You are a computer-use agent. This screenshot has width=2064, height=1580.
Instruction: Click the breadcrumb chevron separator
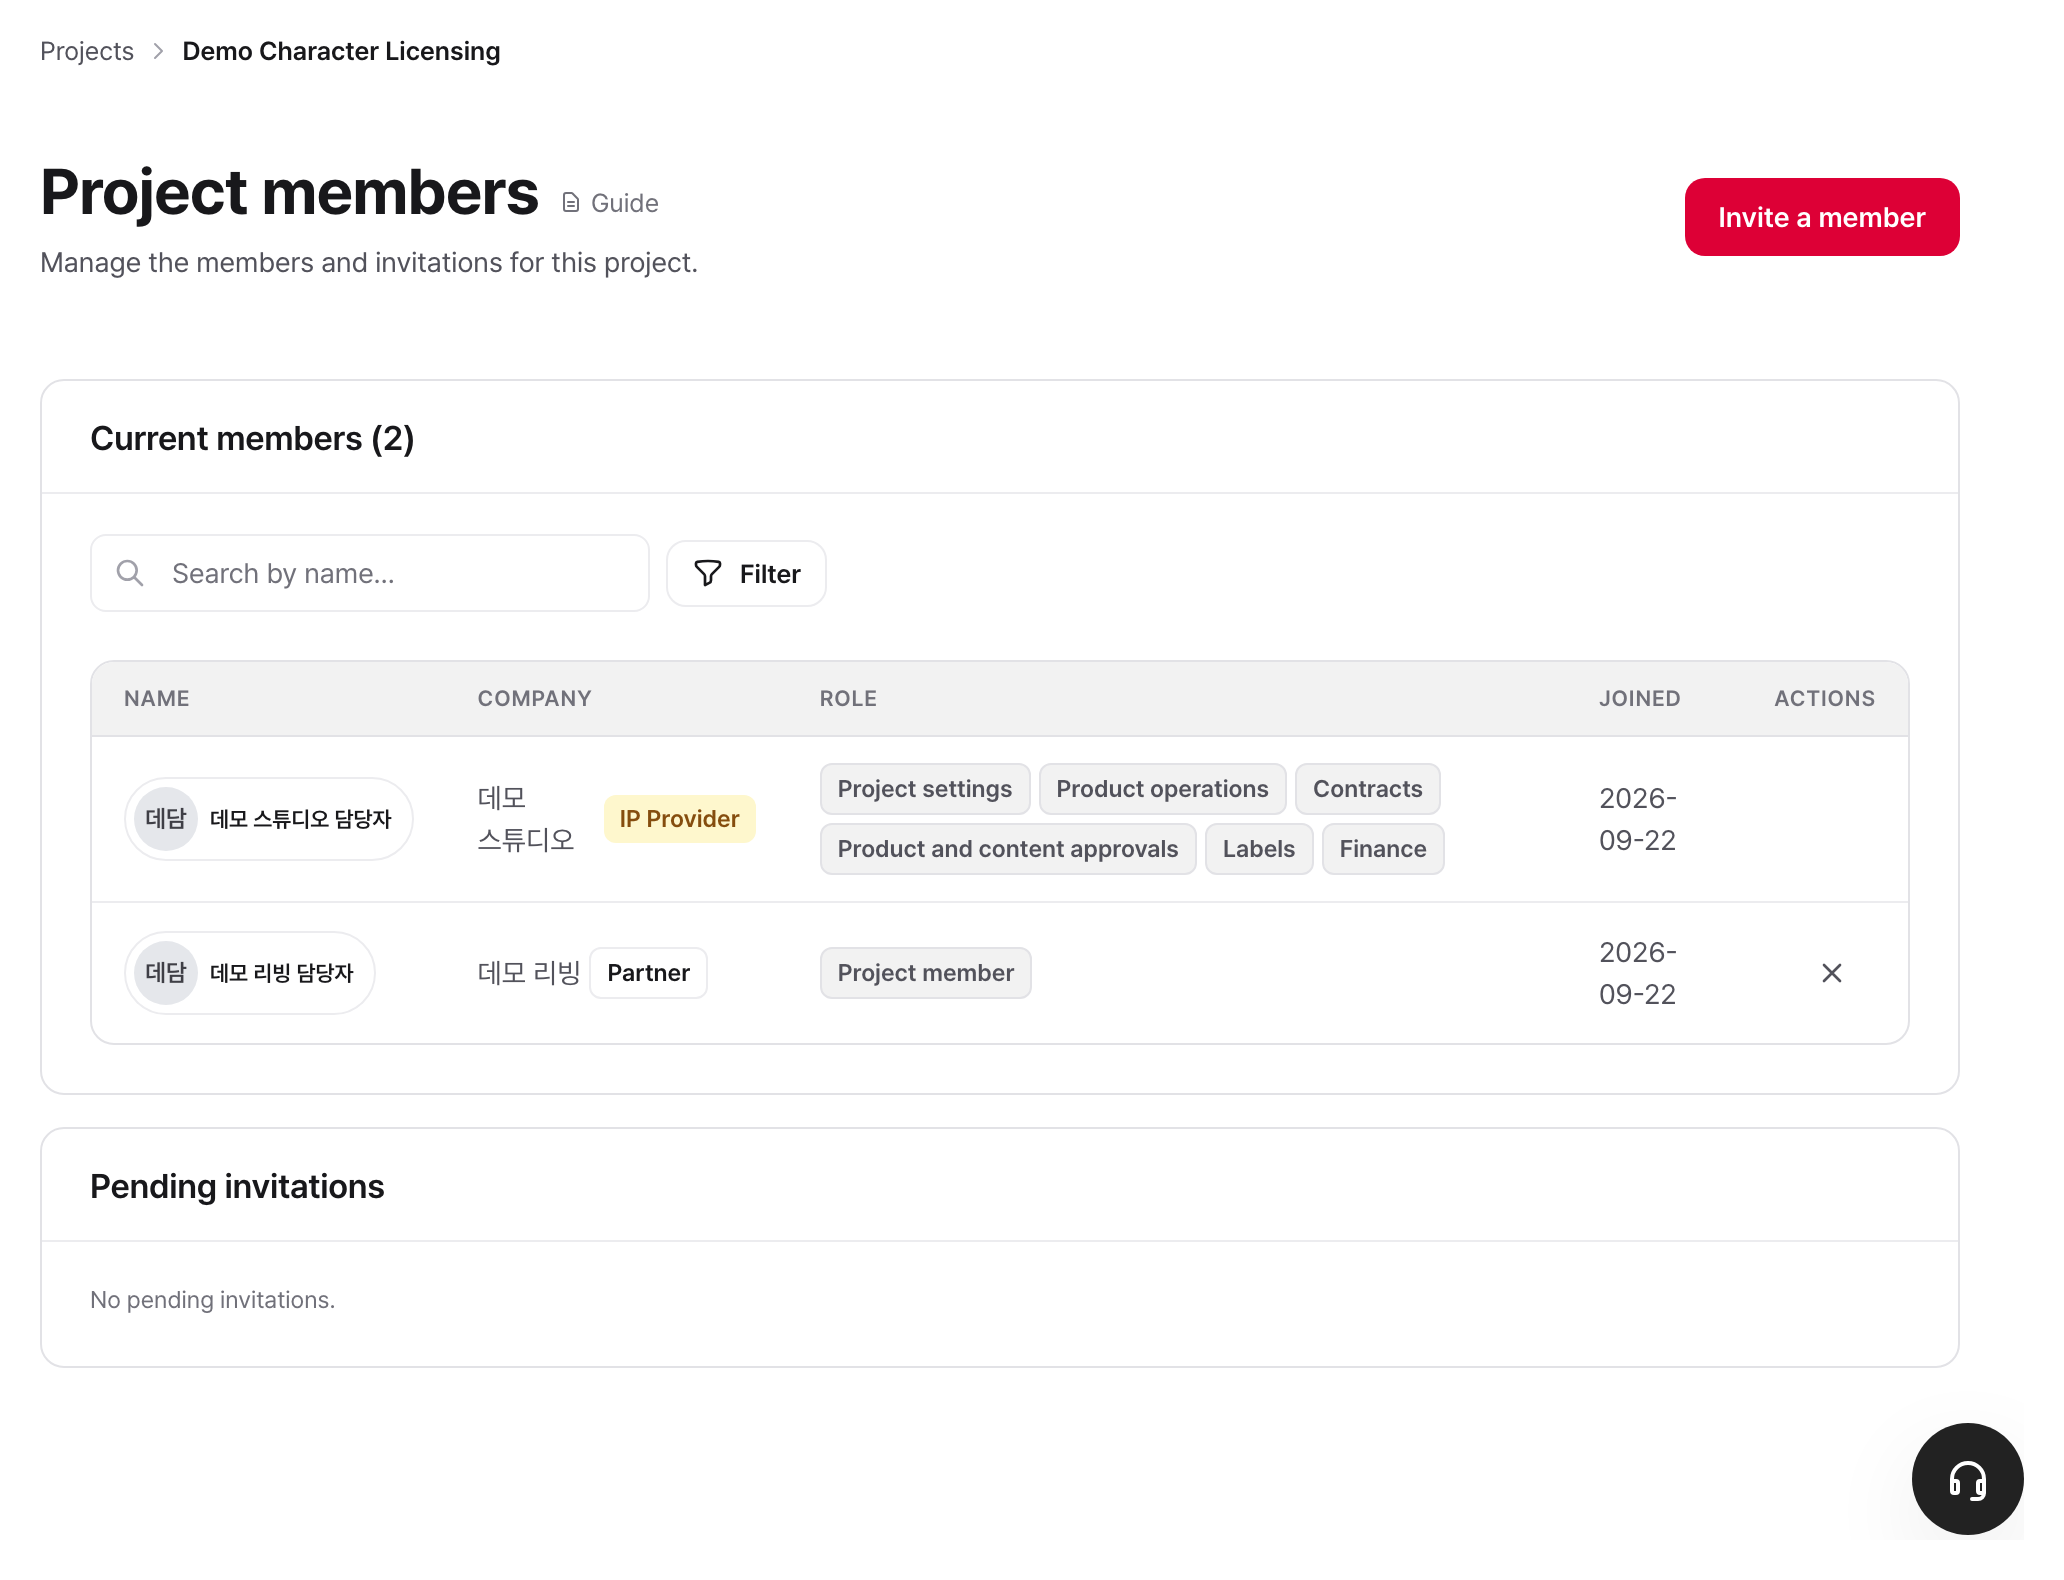pyautogui.click(x=158, y=51)
